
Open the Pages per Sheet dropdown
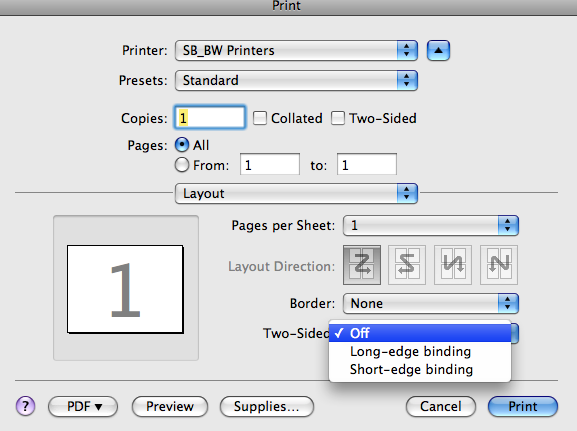(x=431, y=225)
